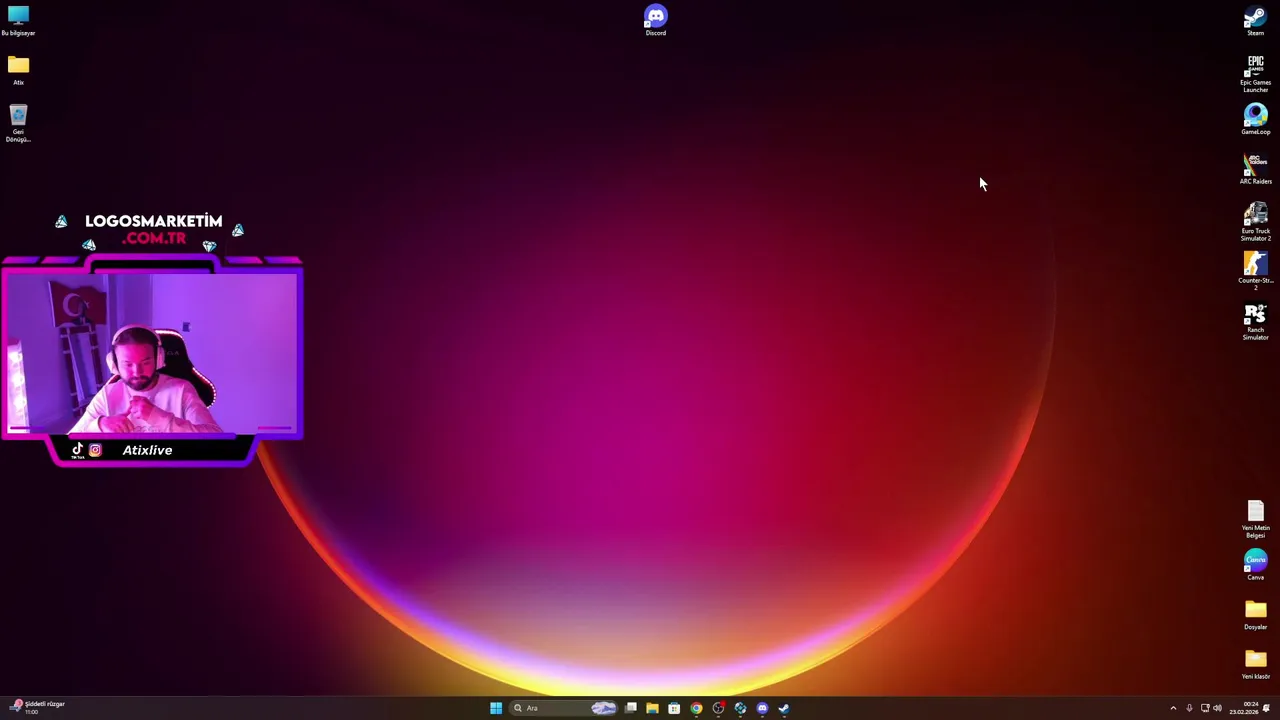Viewport: 1280px width, 720px height.
Task: Select the Discord desktop shortcut
Action: point(655,21)
